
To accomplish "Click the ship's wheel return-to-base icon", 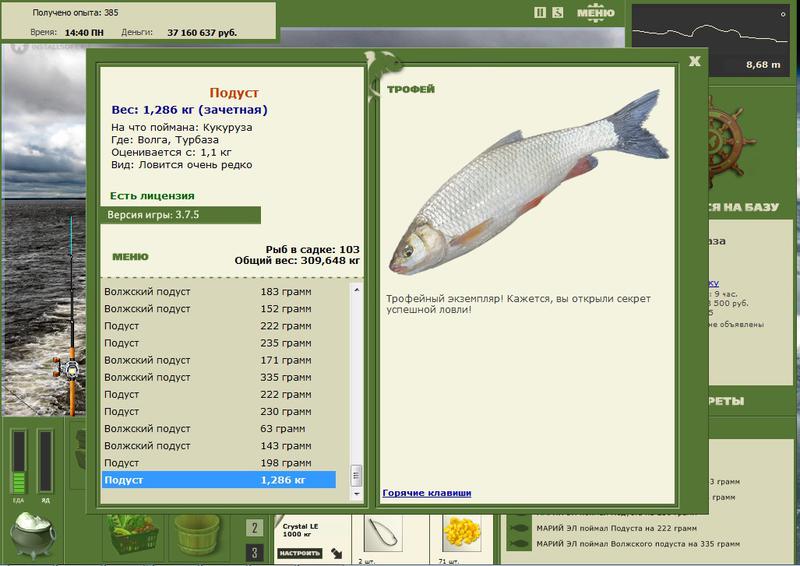I will point(731,142).
